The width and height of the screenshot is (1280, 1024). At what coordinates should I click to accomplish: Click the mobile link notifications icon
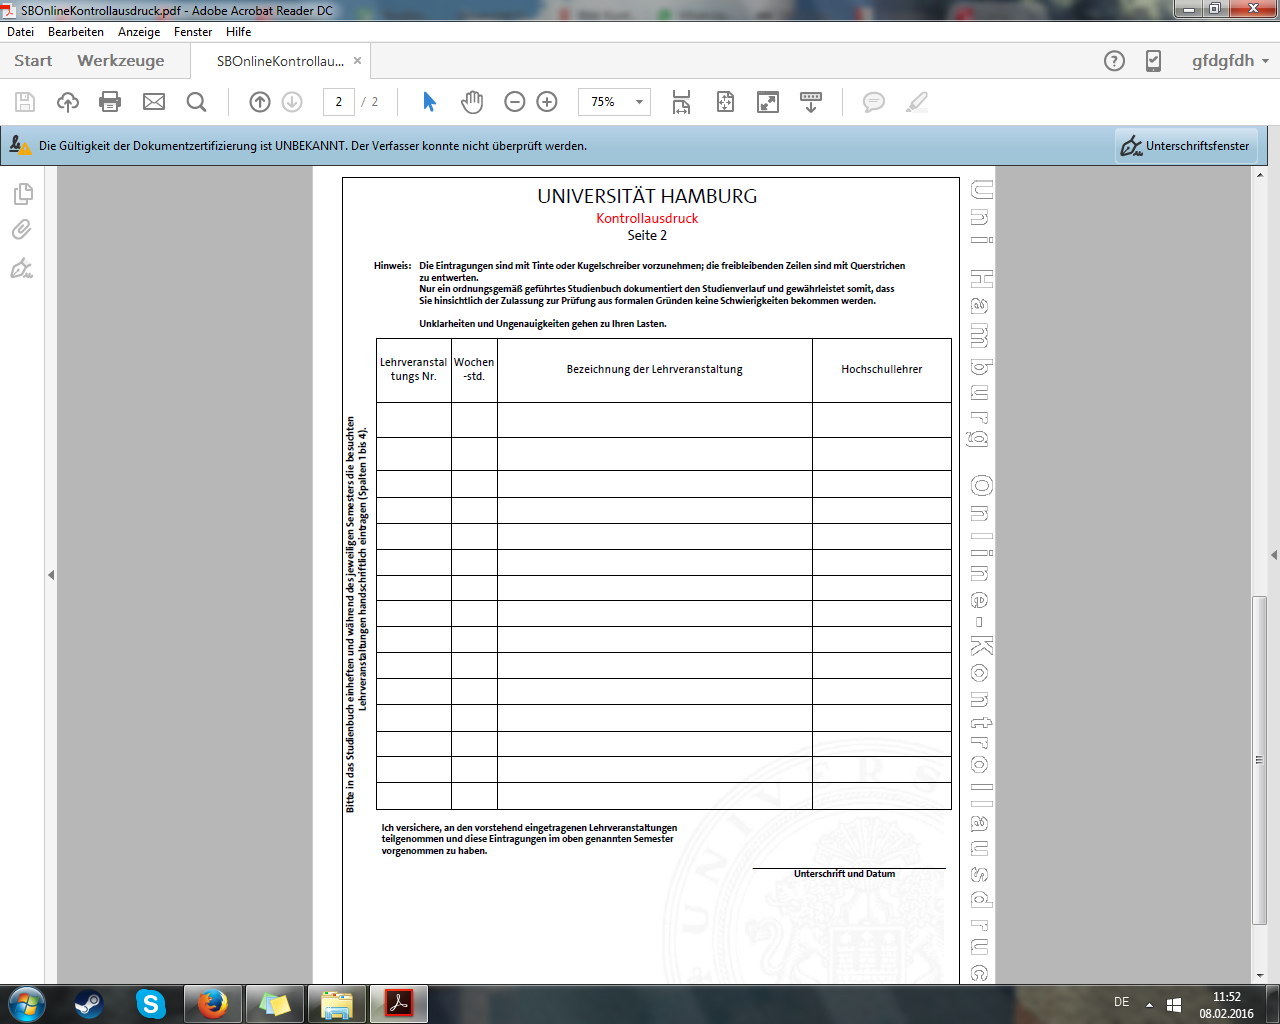click(1153, 61)
